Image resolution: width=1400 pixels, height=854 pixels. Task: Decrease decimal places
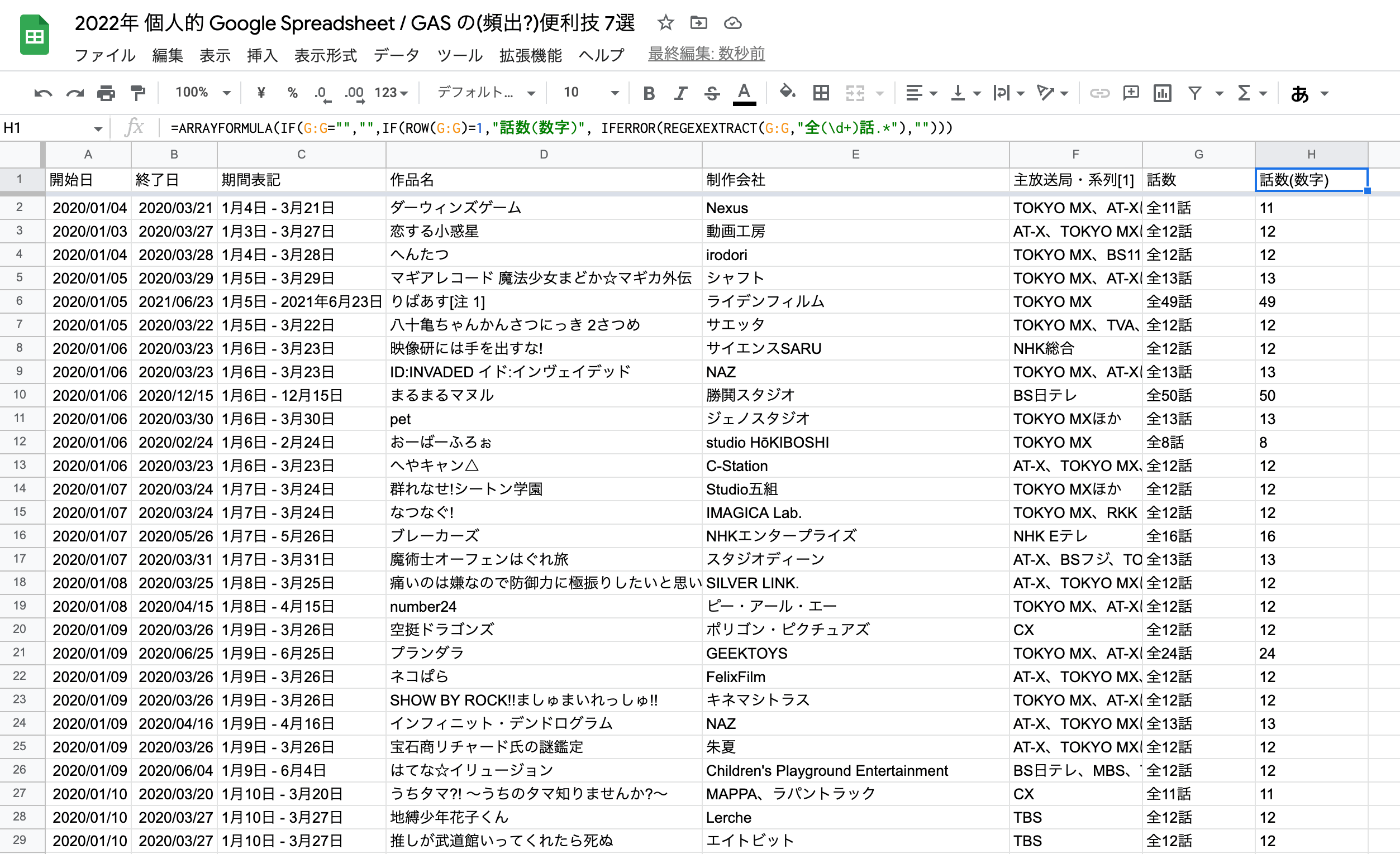coord(321,93)
